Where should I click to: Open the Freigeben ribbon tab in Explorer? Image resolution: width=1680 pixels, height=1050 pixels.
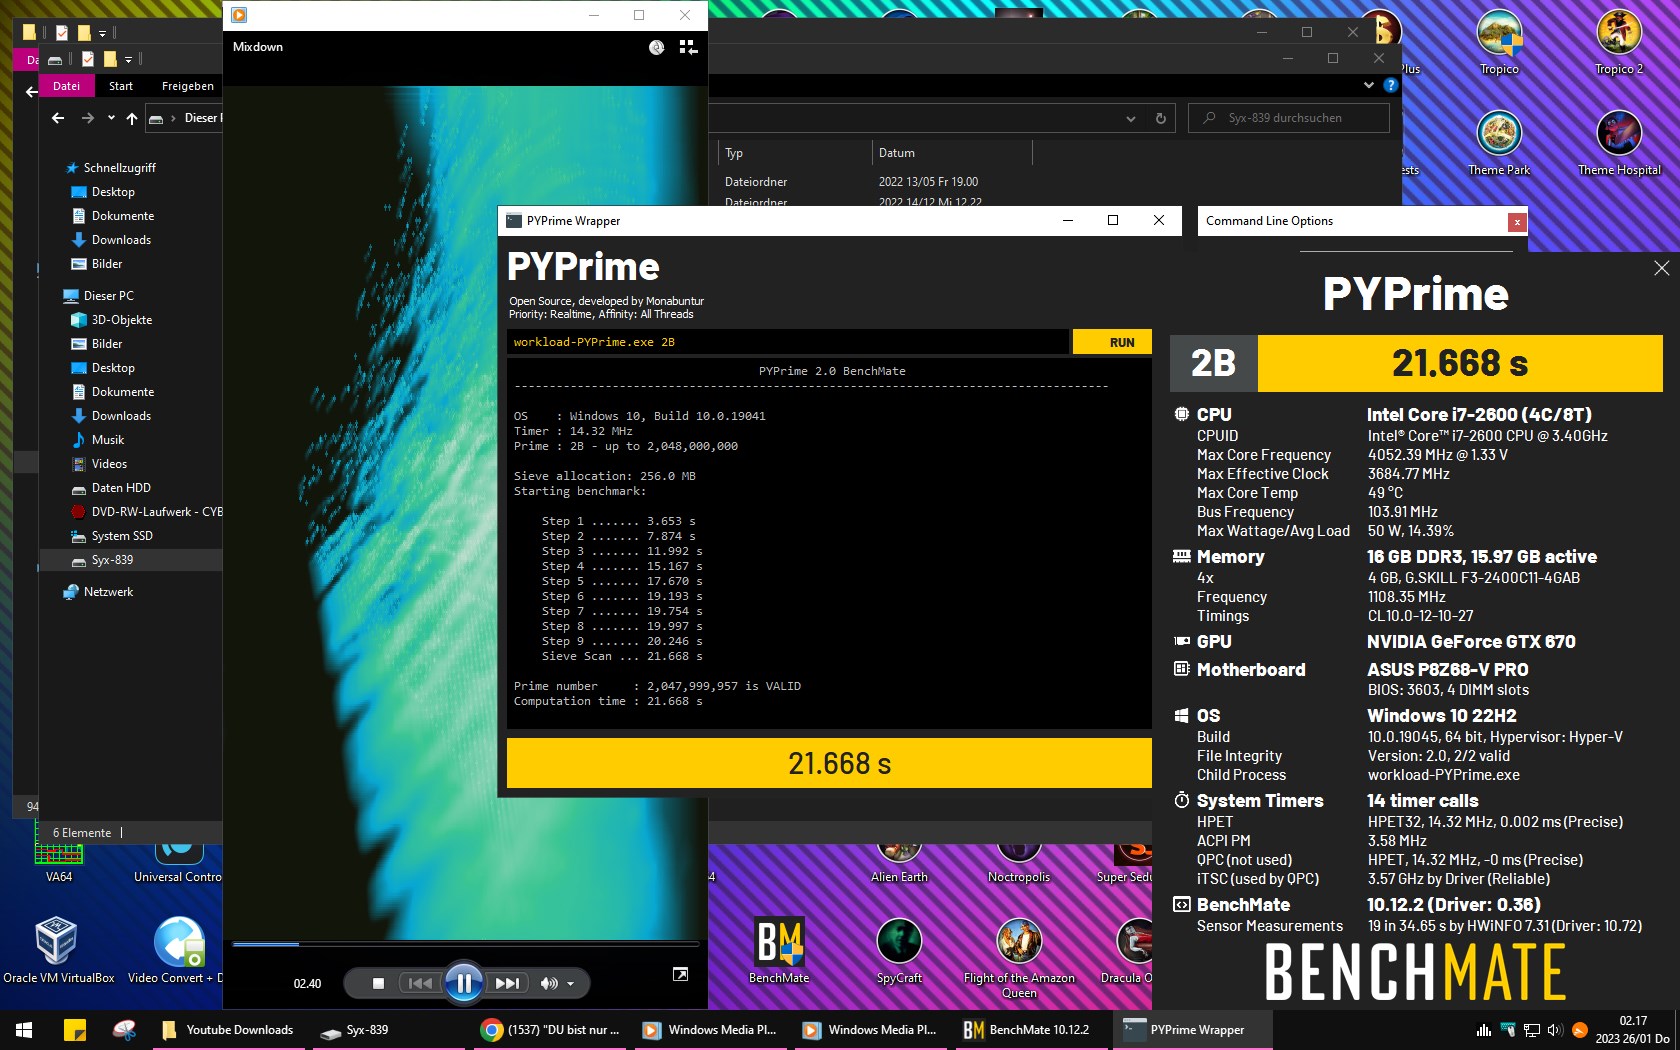point(188,86)
